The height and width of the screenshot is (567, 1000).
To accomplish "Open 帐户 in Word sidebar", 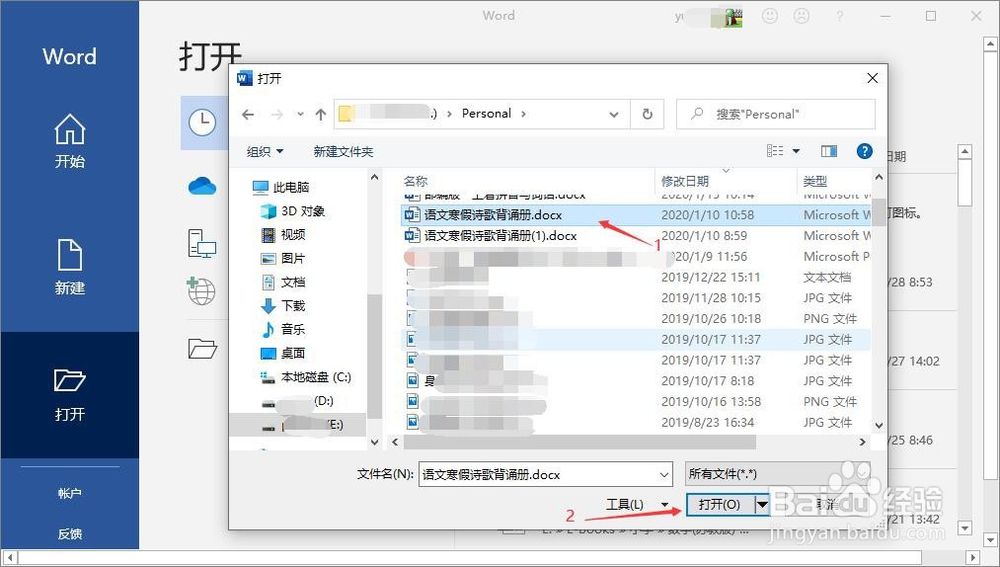I will click(70, 494).
